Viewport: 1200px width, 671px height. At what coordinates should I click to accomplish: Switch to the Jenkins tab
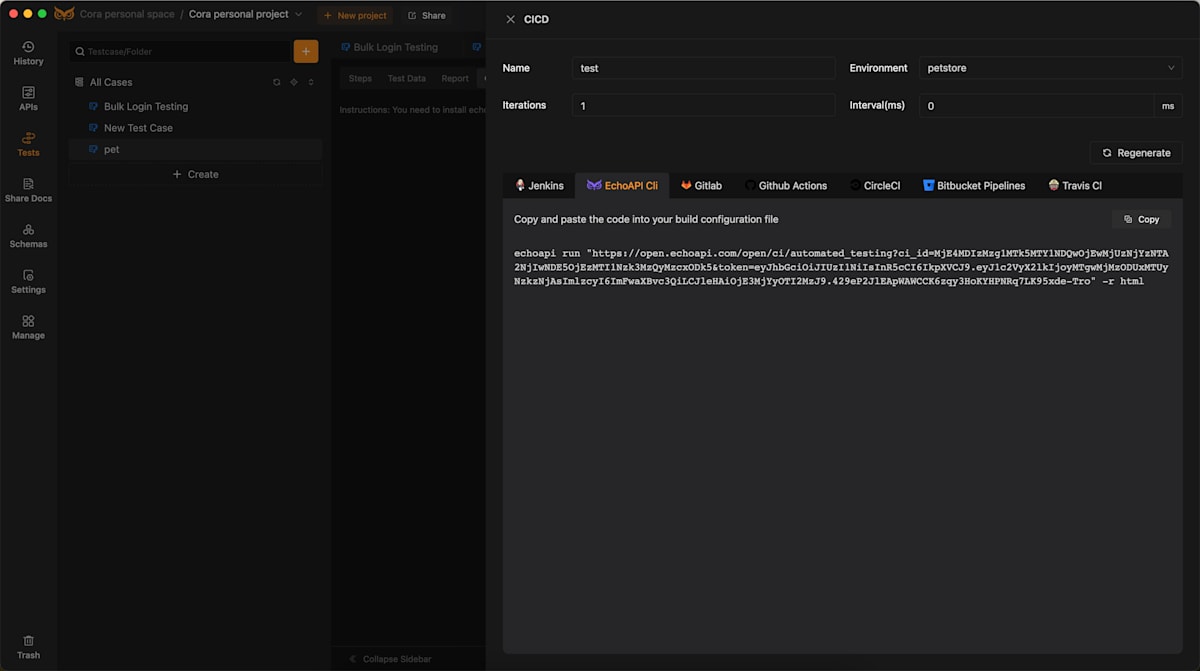[x=539, y=185]
